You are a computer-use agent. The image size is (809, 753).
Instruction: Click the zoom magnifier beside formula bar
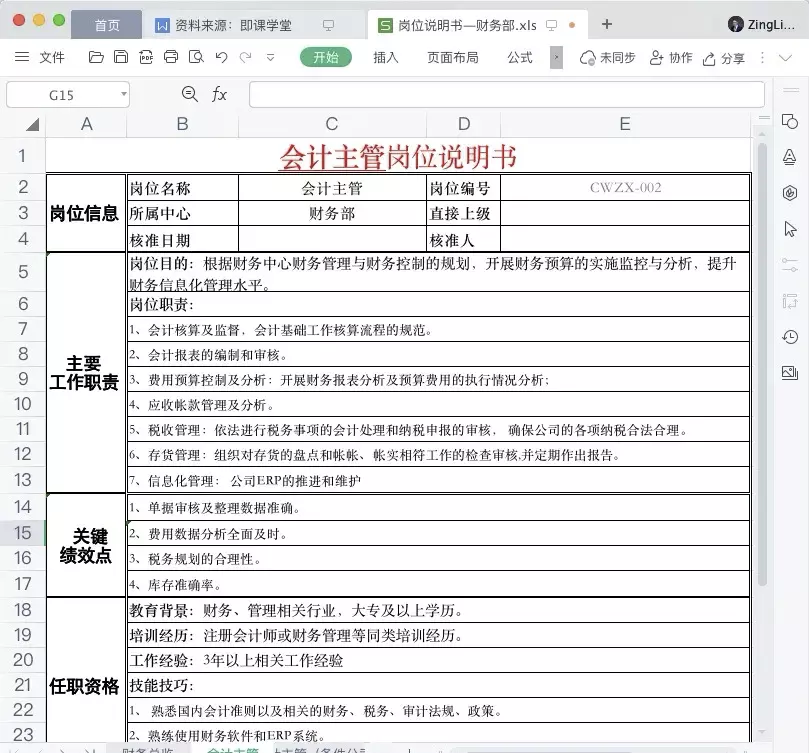click(190, 94)
